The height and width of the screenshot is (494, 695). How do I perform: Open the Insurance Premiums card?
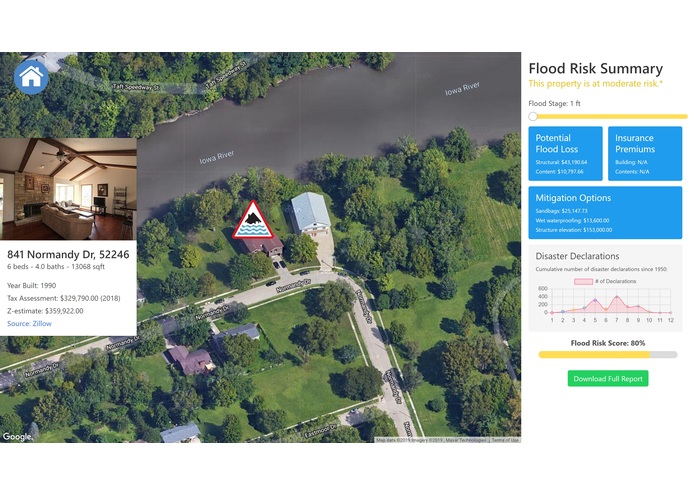pos(644,153)
